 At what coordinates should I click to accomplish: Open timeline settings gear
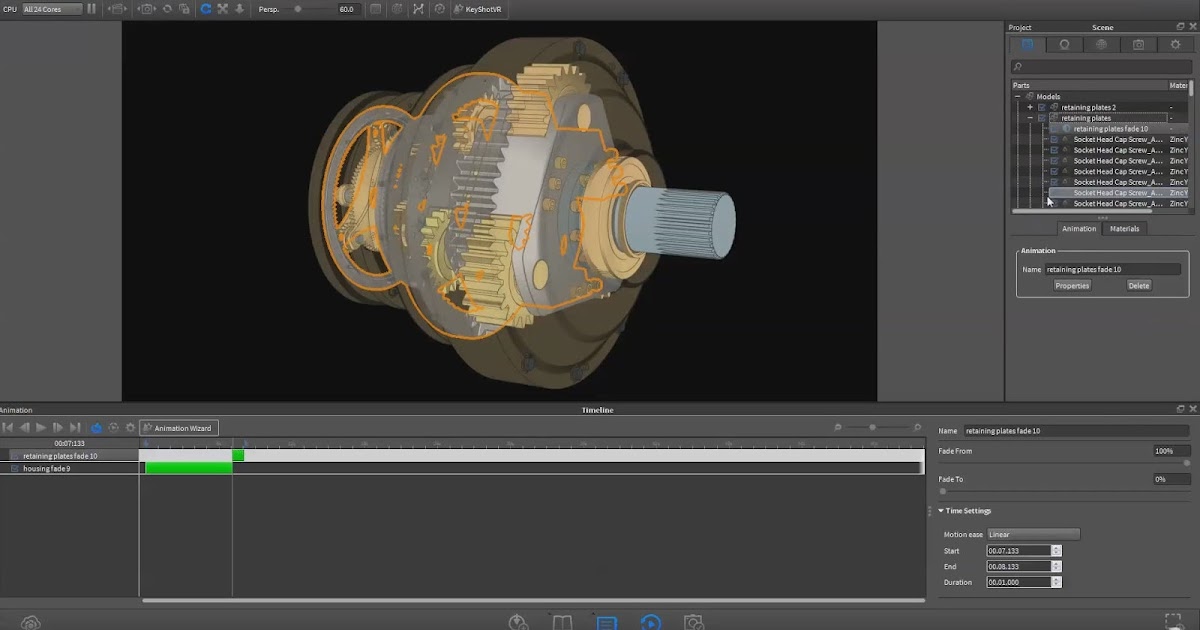click(x=130, y=428)
